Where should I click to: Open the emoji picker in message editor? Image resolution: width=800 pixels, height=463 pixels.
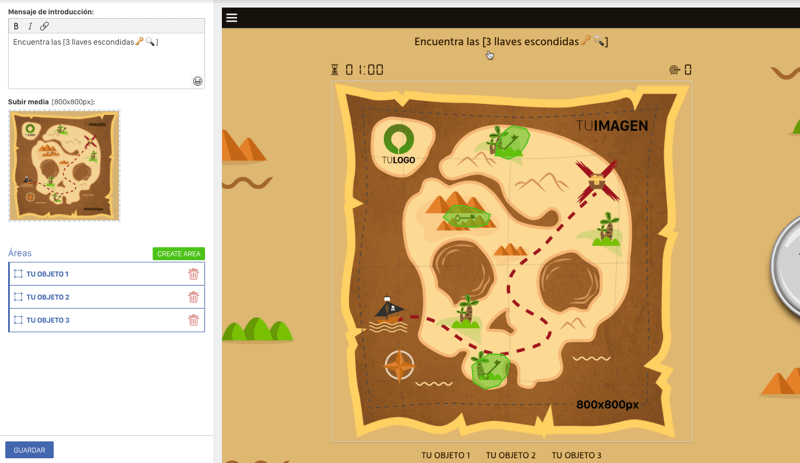click(197, 81)
